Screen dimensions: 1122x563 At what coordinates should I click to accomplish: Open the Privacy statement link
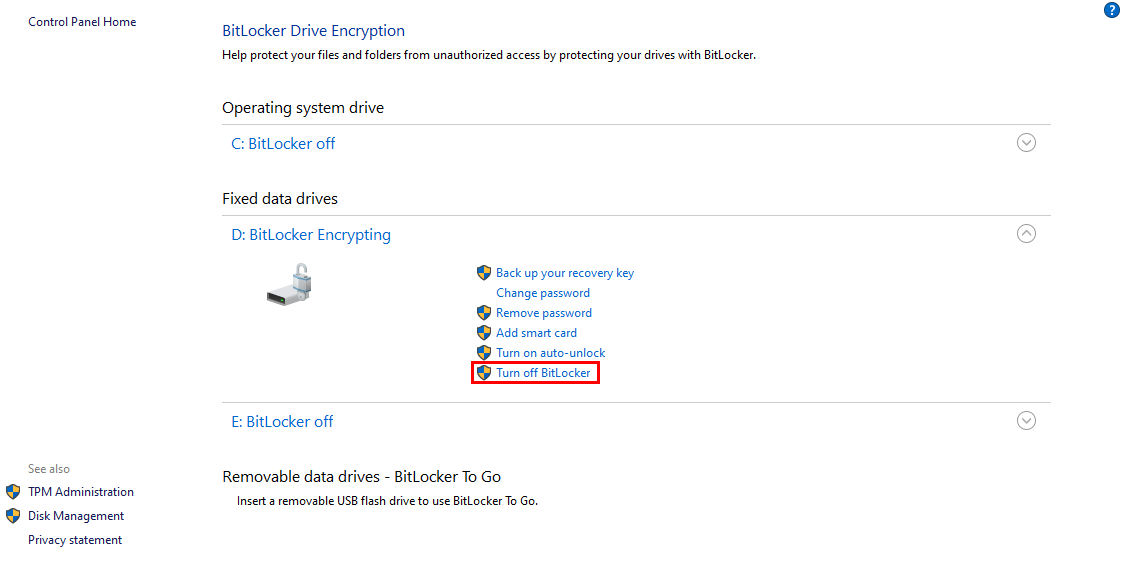click(75, 540)
